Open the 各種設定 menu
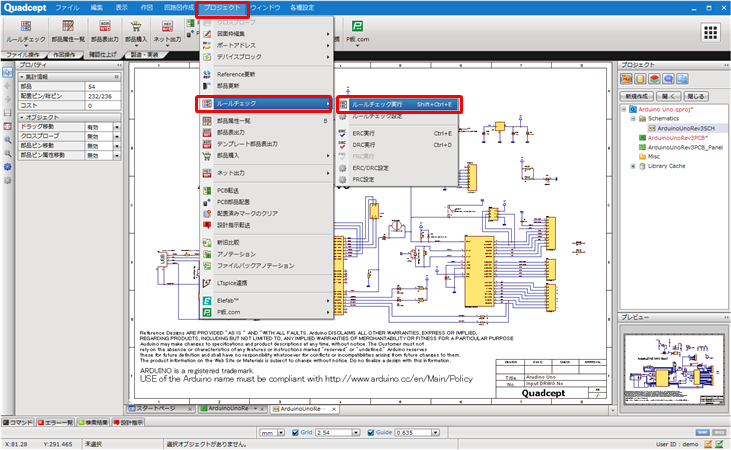This screenshot has height=450, width=731. pos(302,7)
